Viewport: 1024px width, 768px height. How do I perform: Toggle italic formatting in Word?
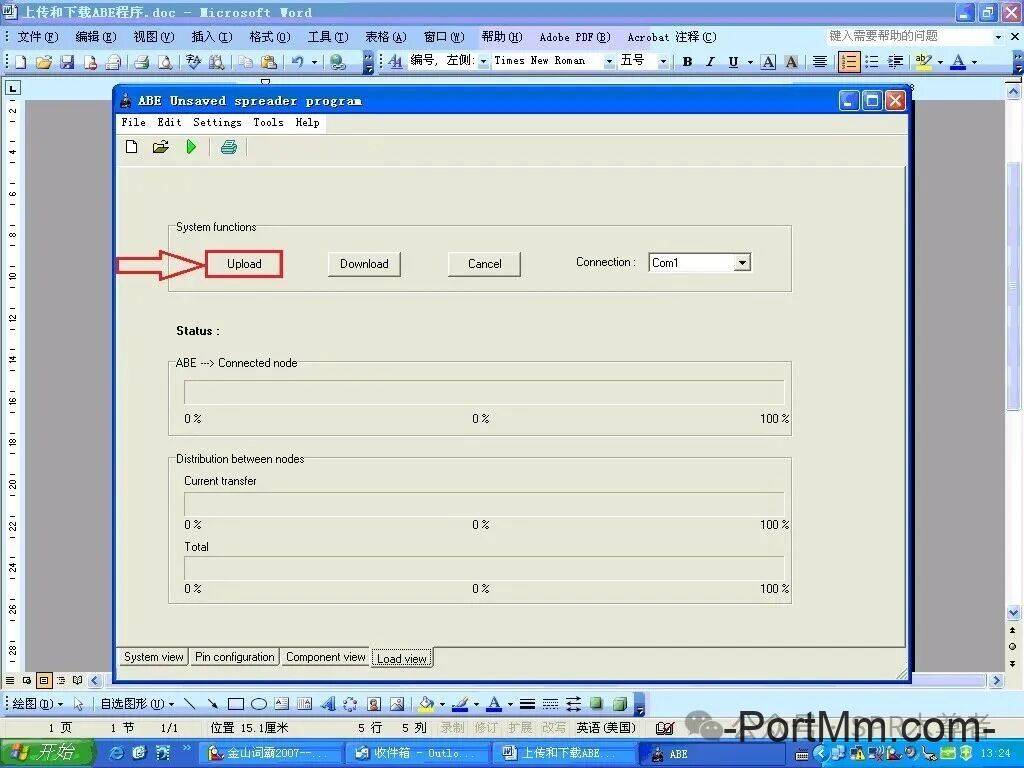(x=710, y=62)
